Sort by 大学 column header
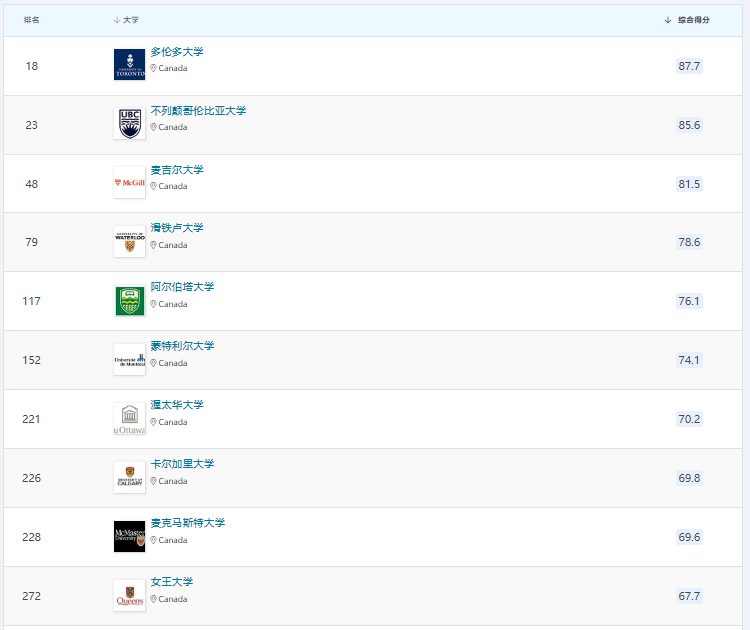The width and height of the screenshot is (750, 630). point(130,20)
